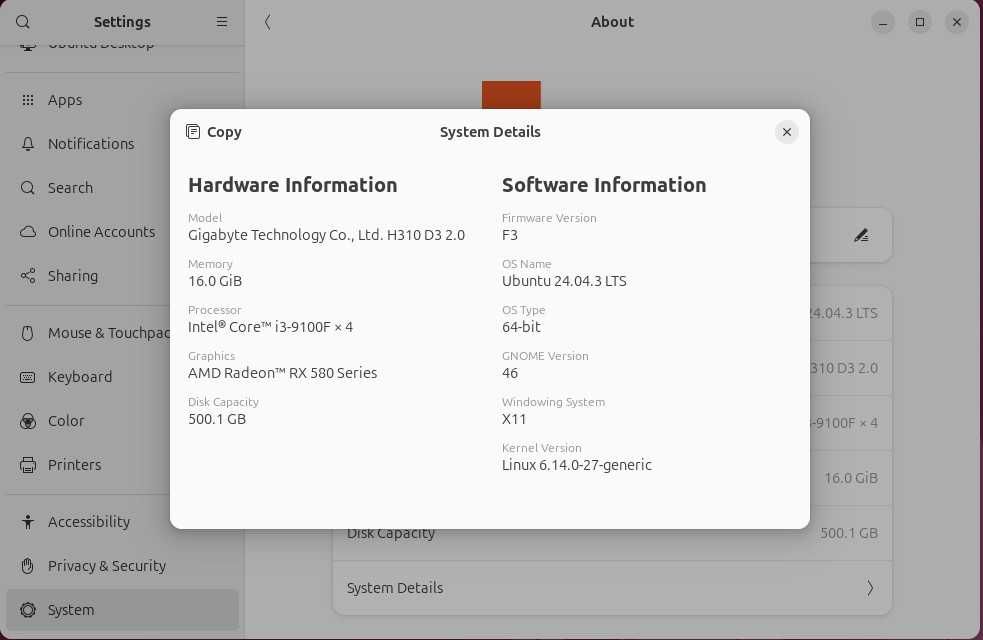Minimize the Settings window
983x640 pixels.
(883, 23)
